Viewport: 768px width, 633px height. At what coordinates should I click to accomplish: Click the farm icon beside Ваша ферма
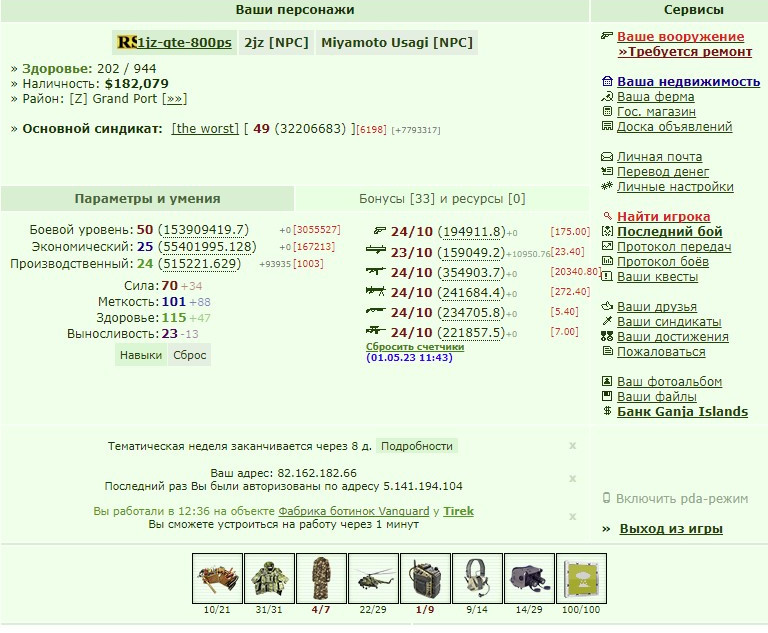click(x=607, y=96)
